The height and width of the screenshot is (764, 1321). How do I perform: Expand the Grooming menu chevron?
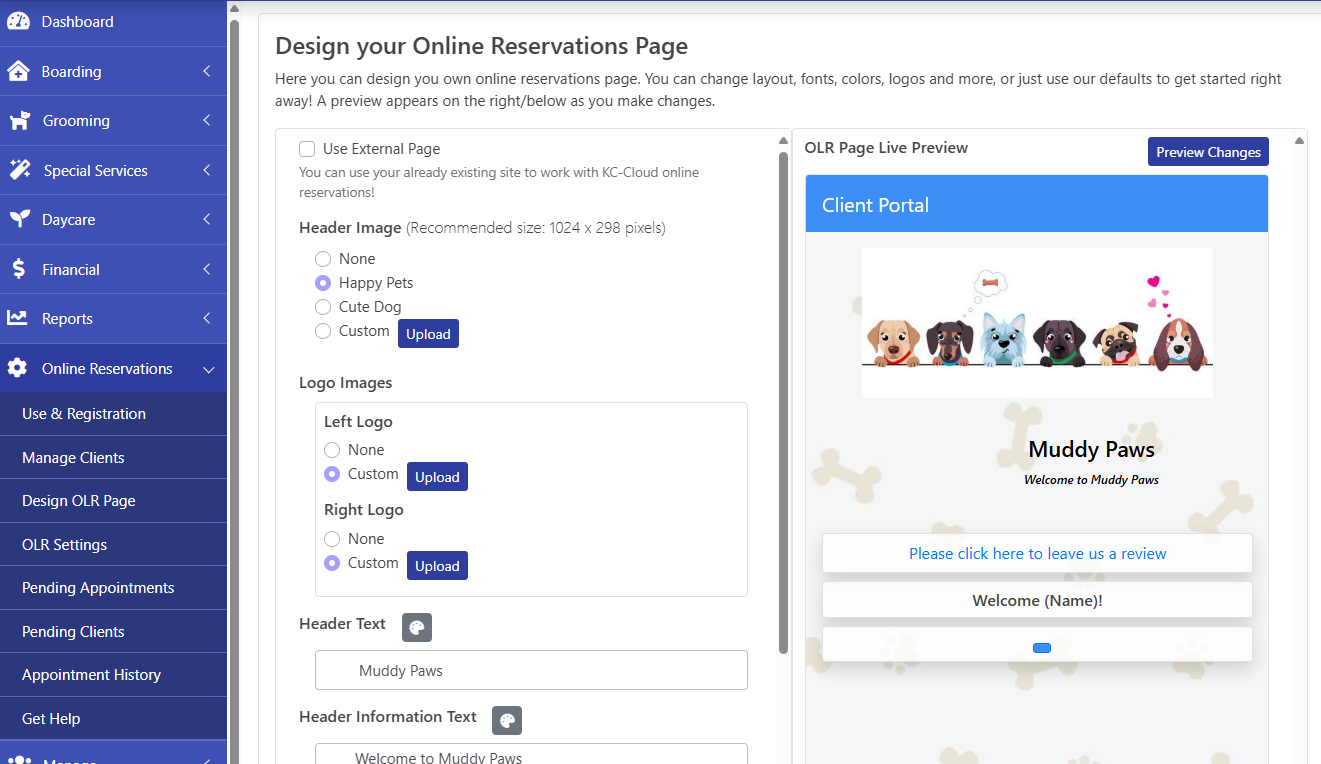coord(207,121)
